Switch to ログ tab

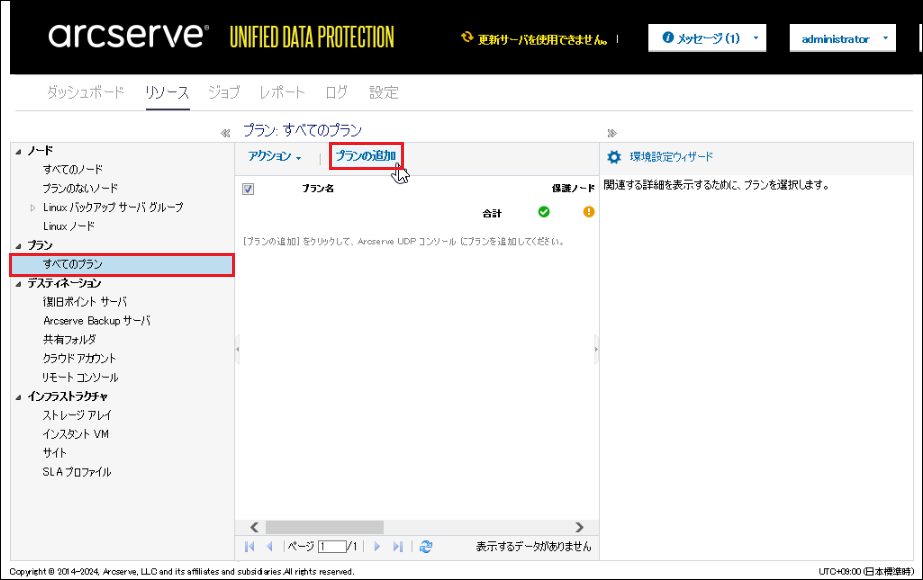click(336, 92)
